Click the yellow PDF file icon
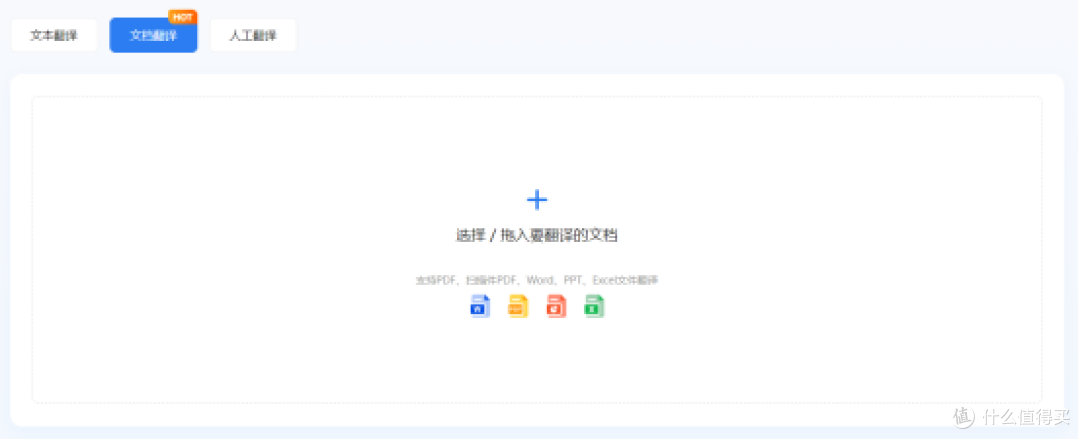 coord(517,306)
